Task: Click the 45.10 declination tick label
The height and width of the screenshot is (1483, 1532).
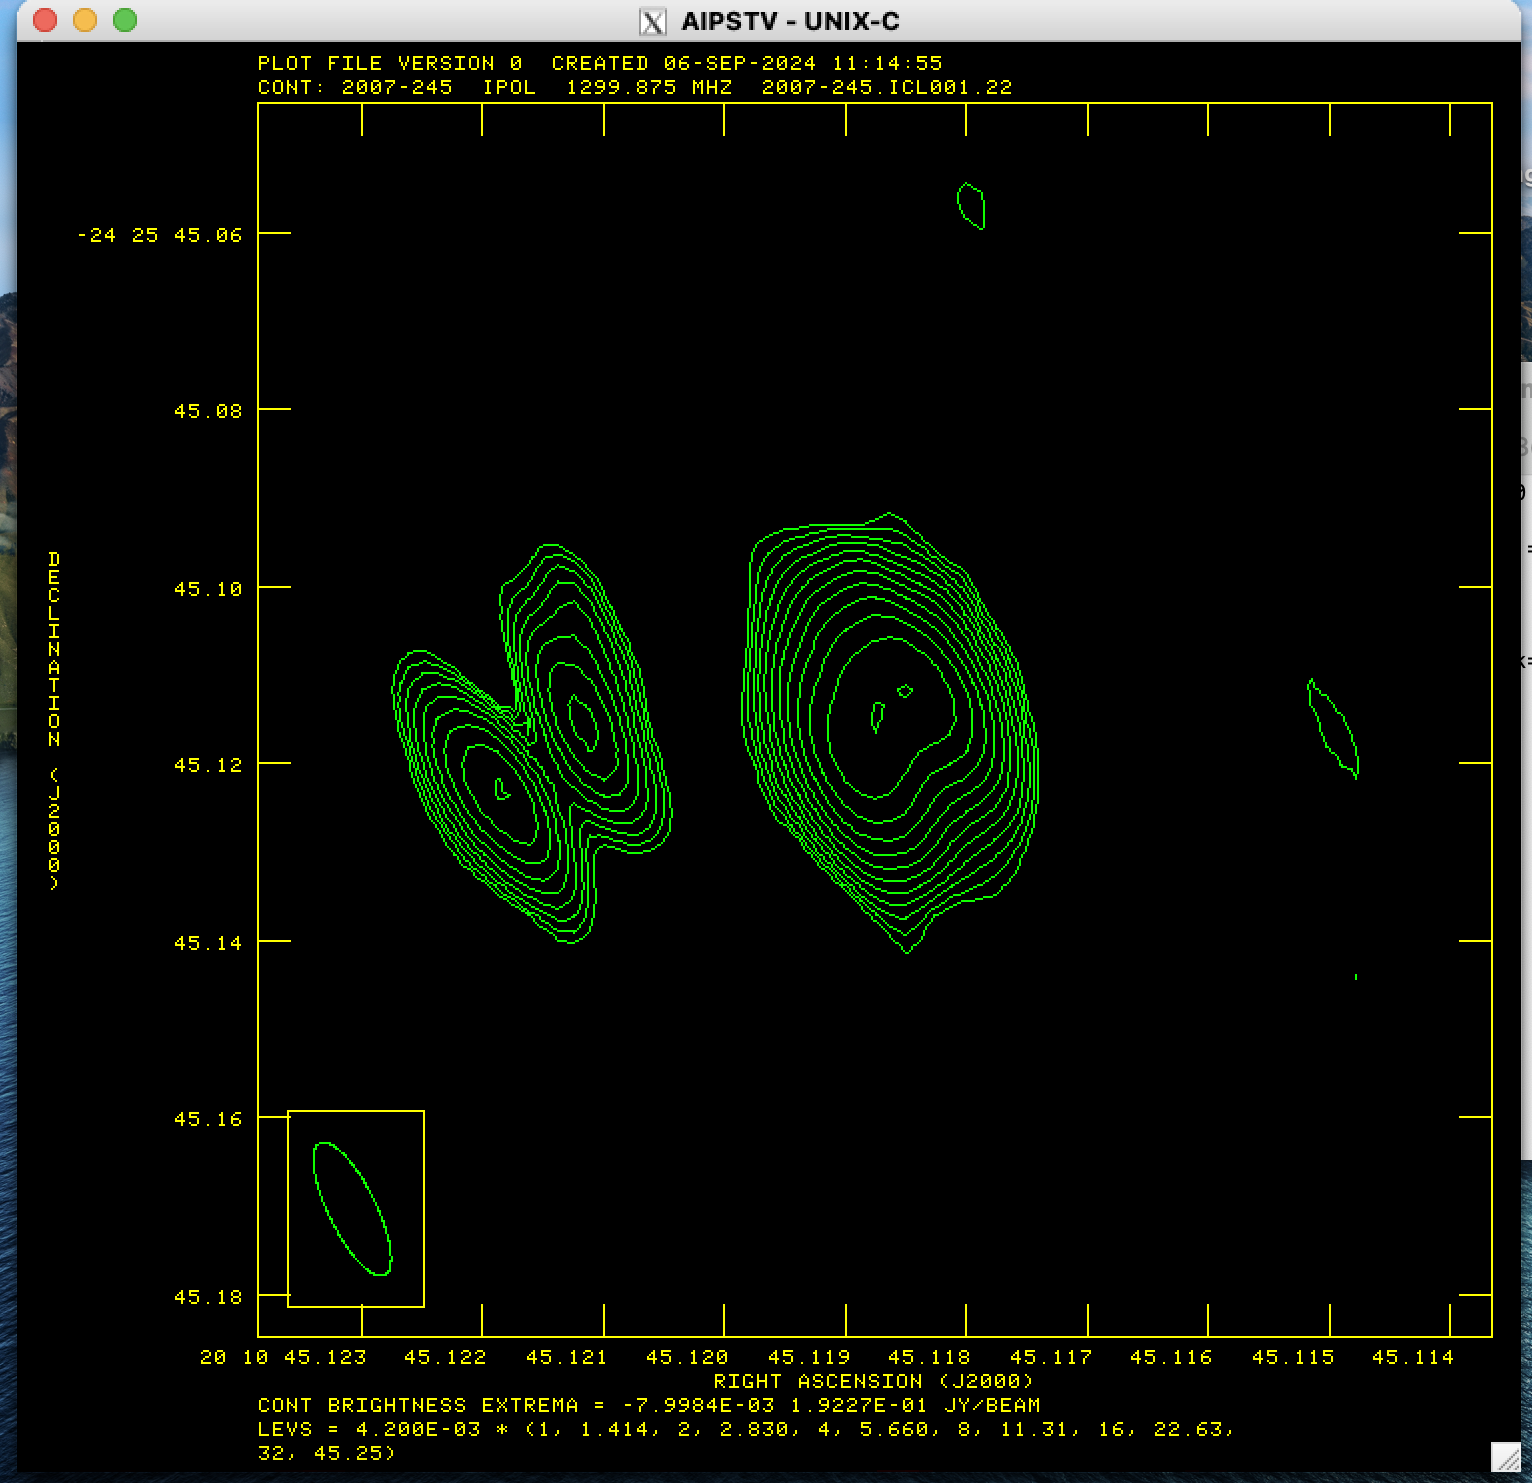Action: [x=208, y=589]
